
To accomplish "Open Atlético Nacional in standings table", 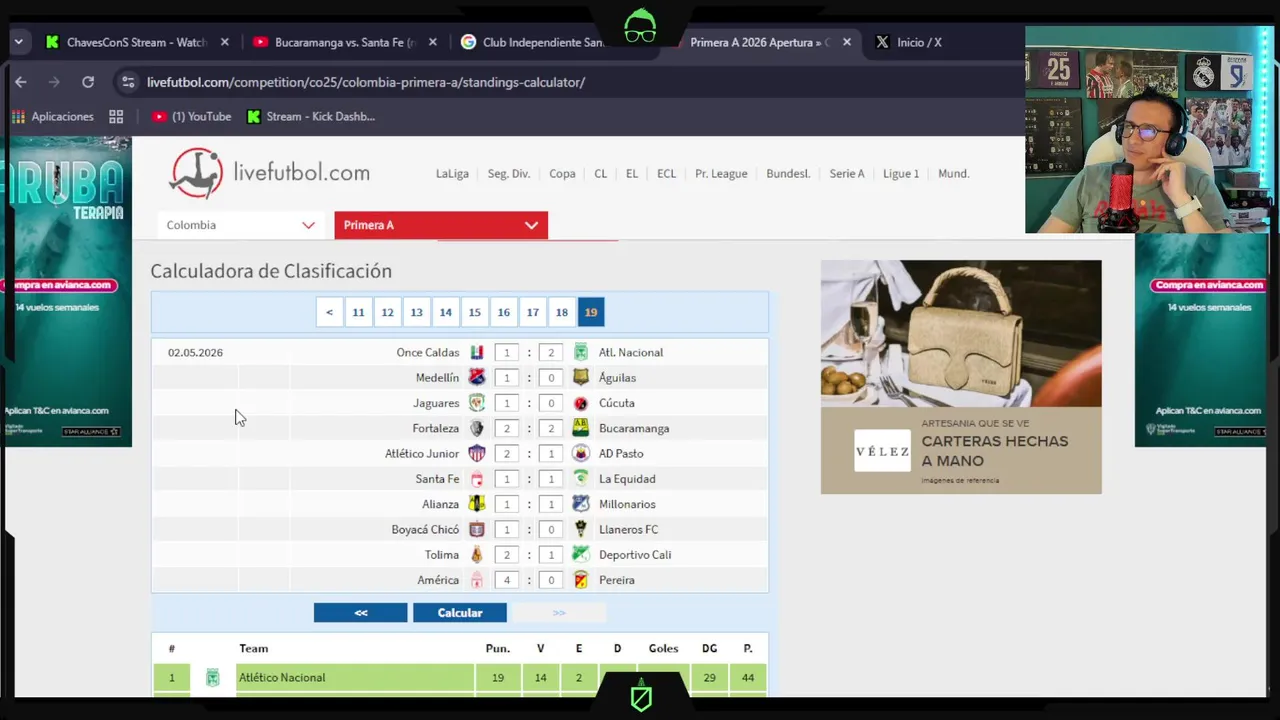I will coord(282,677).
